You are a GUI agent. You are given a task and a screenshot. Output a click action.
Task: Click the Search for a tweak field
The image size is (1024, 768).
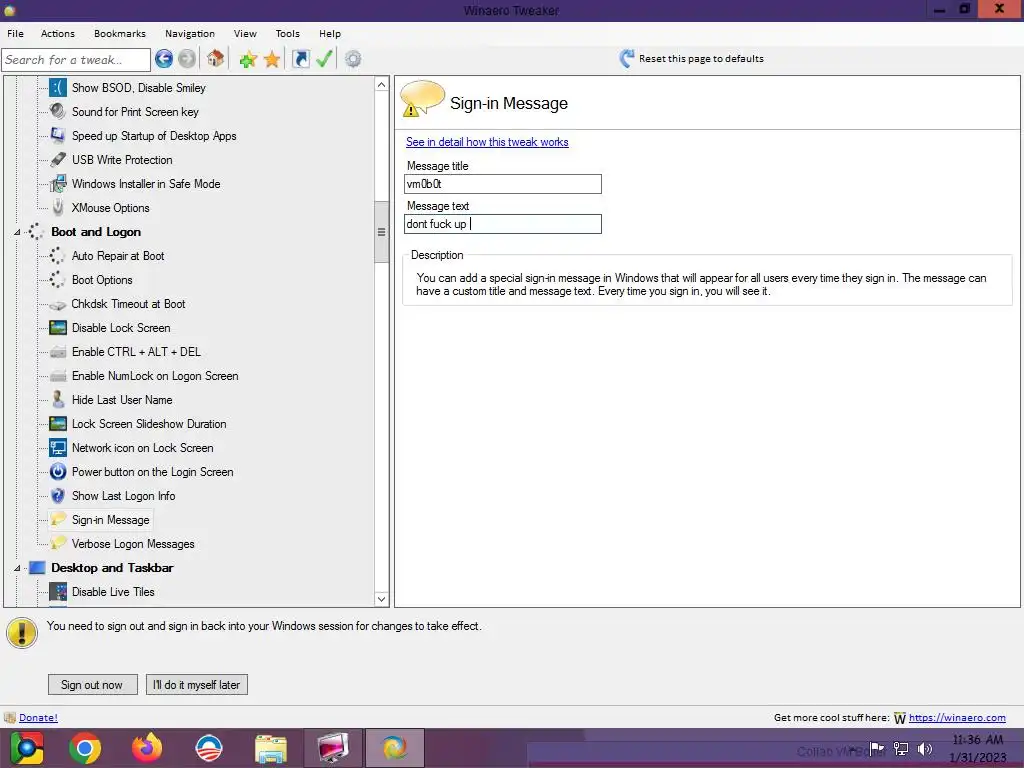click(76, 59)
